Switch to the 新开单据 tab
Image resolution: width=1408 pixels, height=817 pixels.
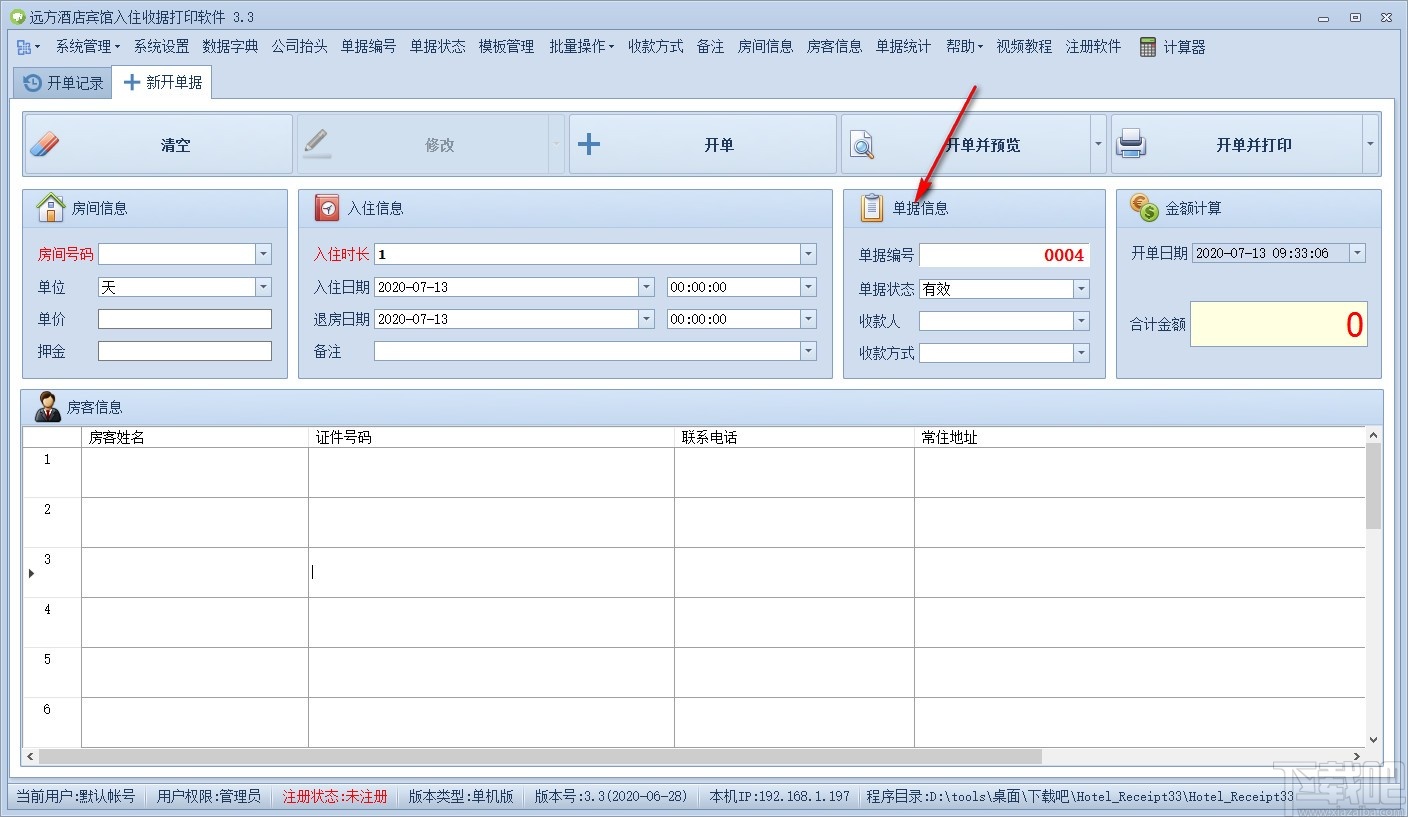[162, 82]
